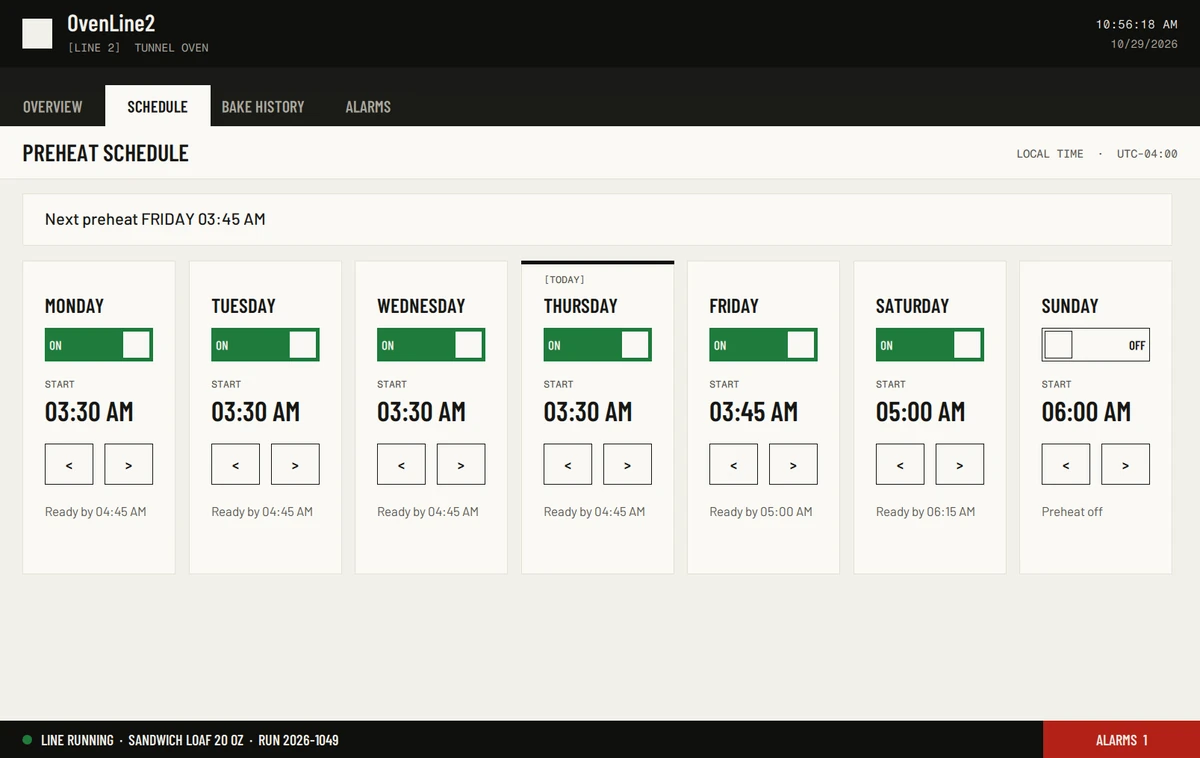Increase Sunday 06:00 AM start time
1200x758 pixels.
pyautogui.click(x=1126, y=465)
